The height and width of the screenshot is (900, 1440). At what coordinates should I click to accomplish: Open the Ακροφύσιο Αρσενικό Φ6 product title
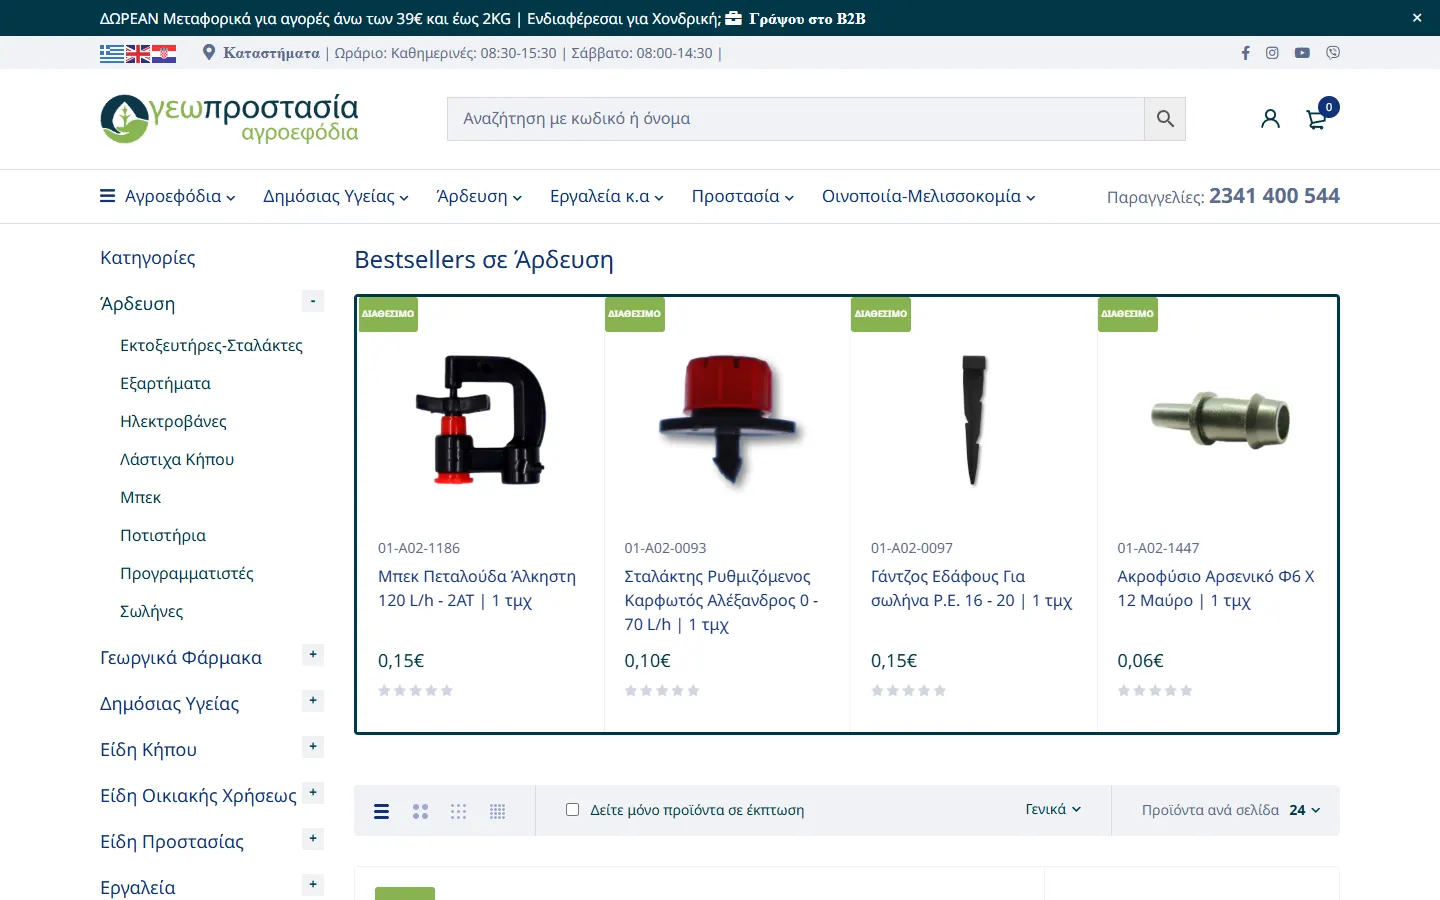(x=1216, y=589)
